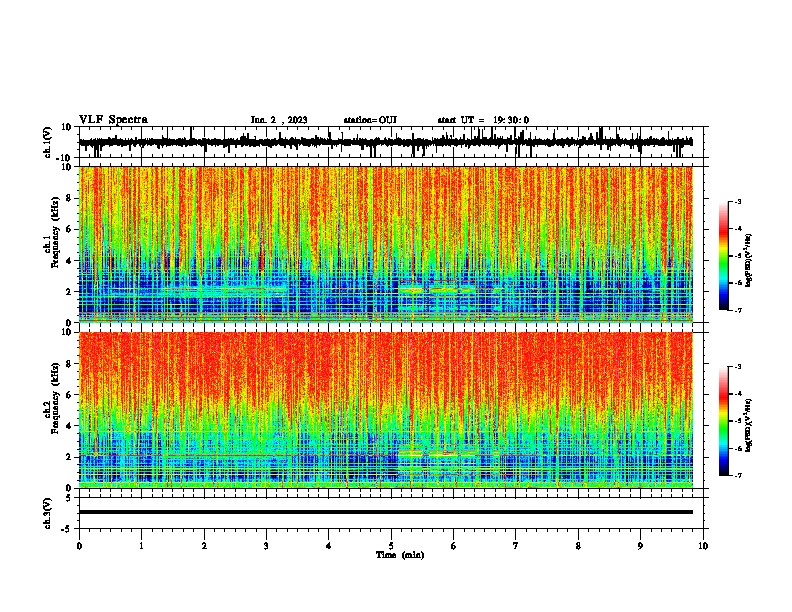Click the ch.2 spectrogram color scale bar
This screenshot has width=792, height=612.
coord(724,421)
